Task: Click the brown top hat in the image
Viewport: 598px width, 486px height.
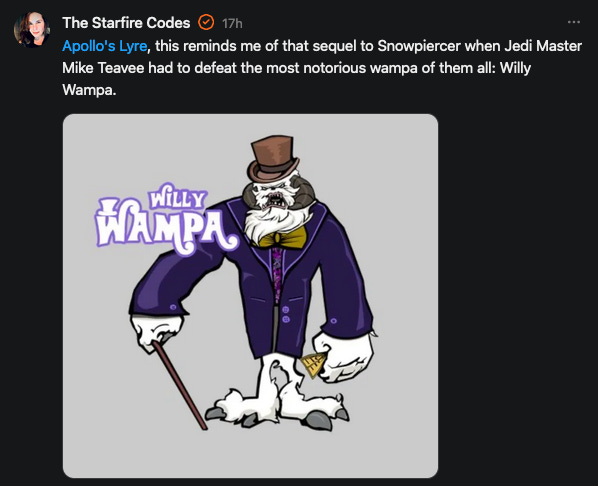Action: coord(273,158)
